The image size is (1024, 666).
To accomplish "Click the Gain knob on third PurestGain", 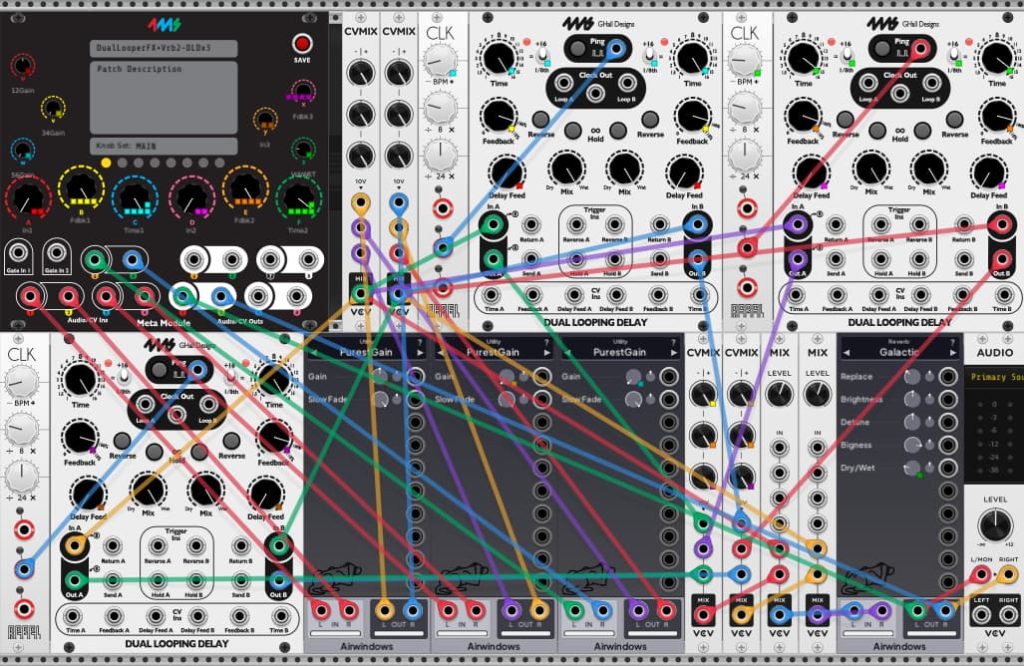I will [x=633, y=377].
